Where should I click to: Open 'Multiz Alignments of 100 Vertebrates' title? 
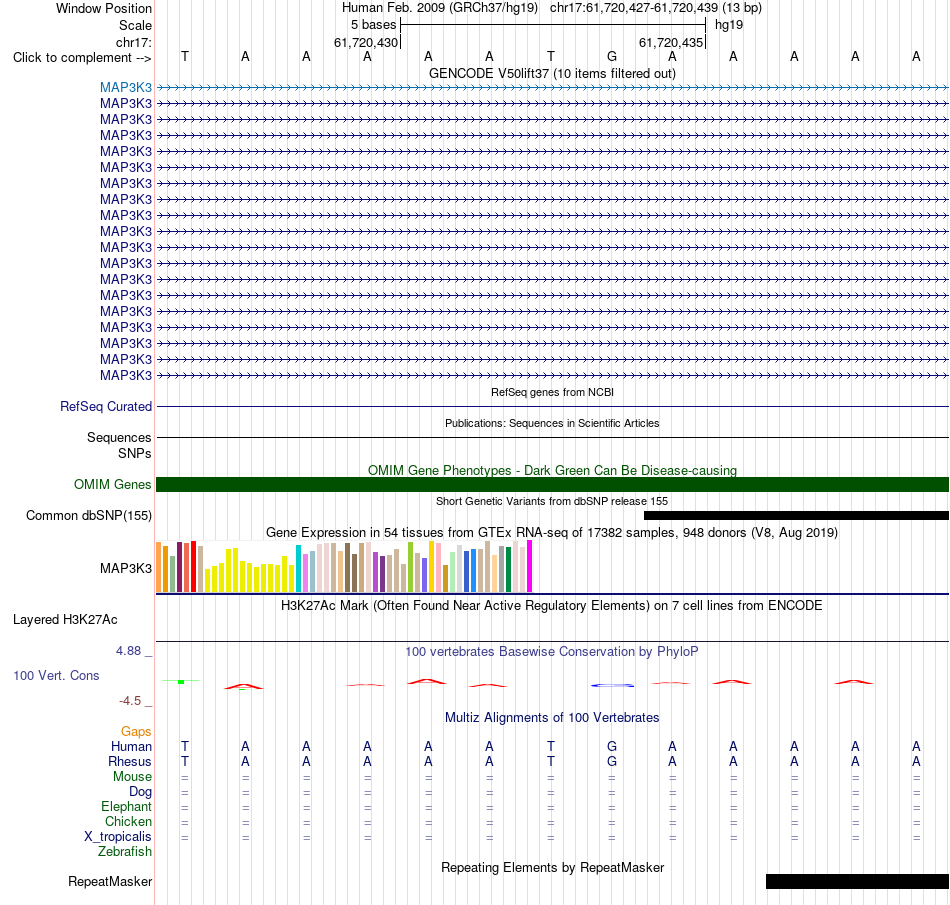[552, 718]
